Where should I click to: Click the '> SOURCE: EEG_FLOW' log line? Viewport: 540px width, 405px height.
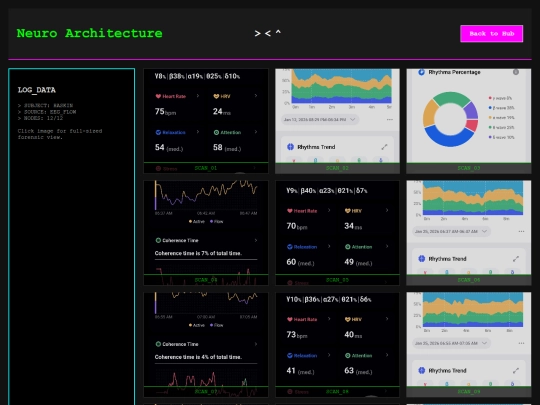click(47, 112)
